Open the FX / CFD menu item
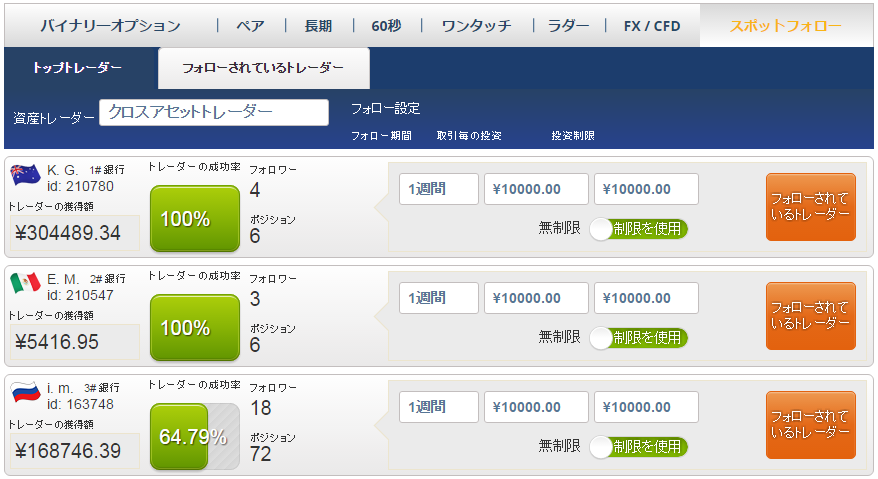The image size is (878, 479). [652, 26]
